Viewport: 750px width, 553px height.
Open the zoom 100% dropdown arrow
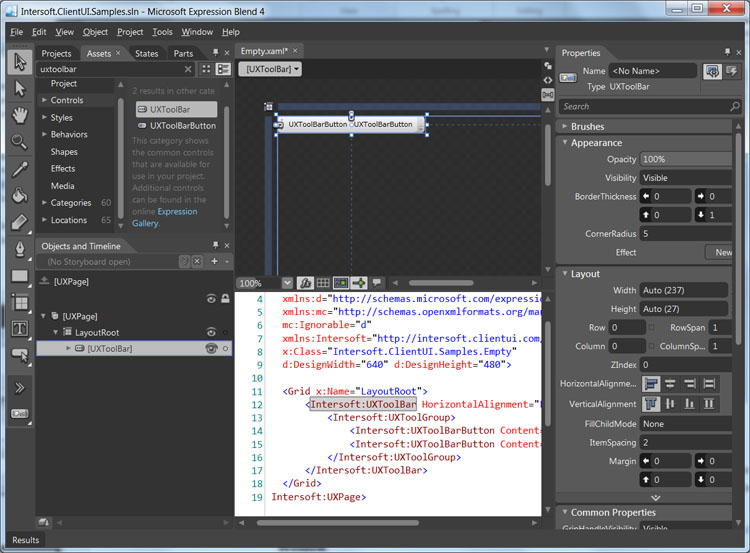click(x=287, y=283)
